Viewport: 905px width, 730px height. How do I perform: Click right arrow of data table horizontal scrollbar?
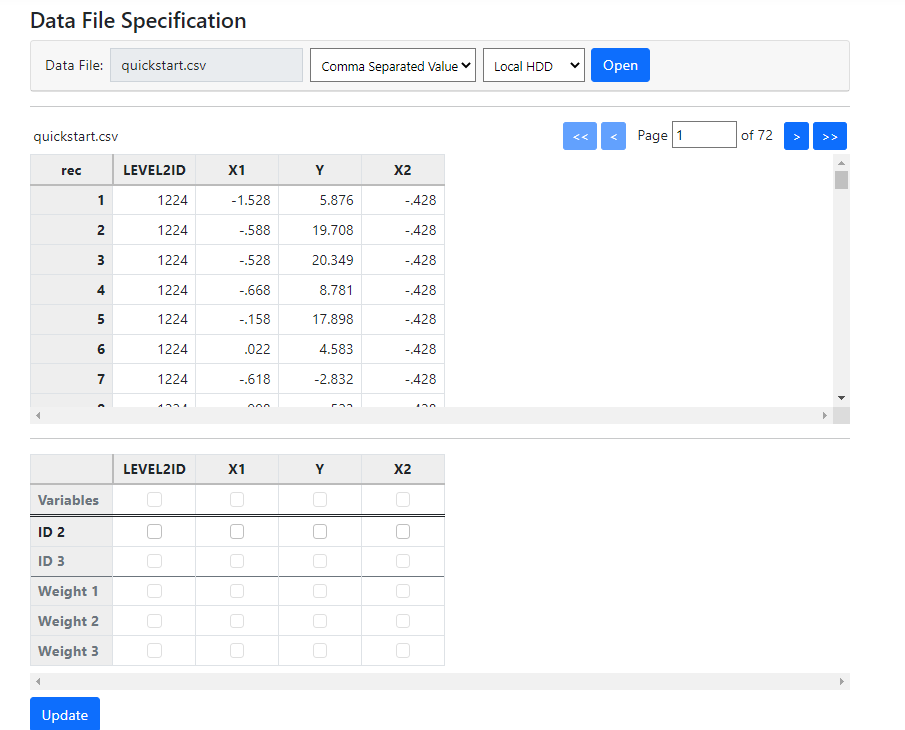pyautogui.click(x=825, y=415)
